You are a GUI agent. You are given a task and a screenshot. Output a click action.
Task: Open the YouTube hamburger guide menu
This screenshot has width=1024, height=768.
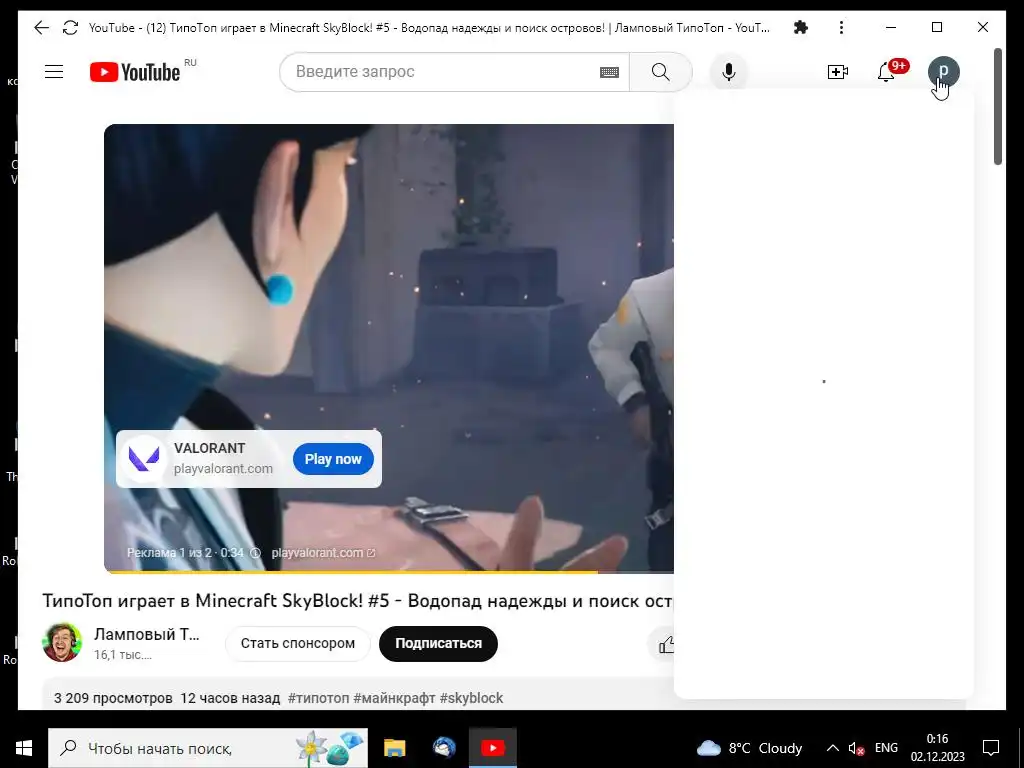click(54, 72)
